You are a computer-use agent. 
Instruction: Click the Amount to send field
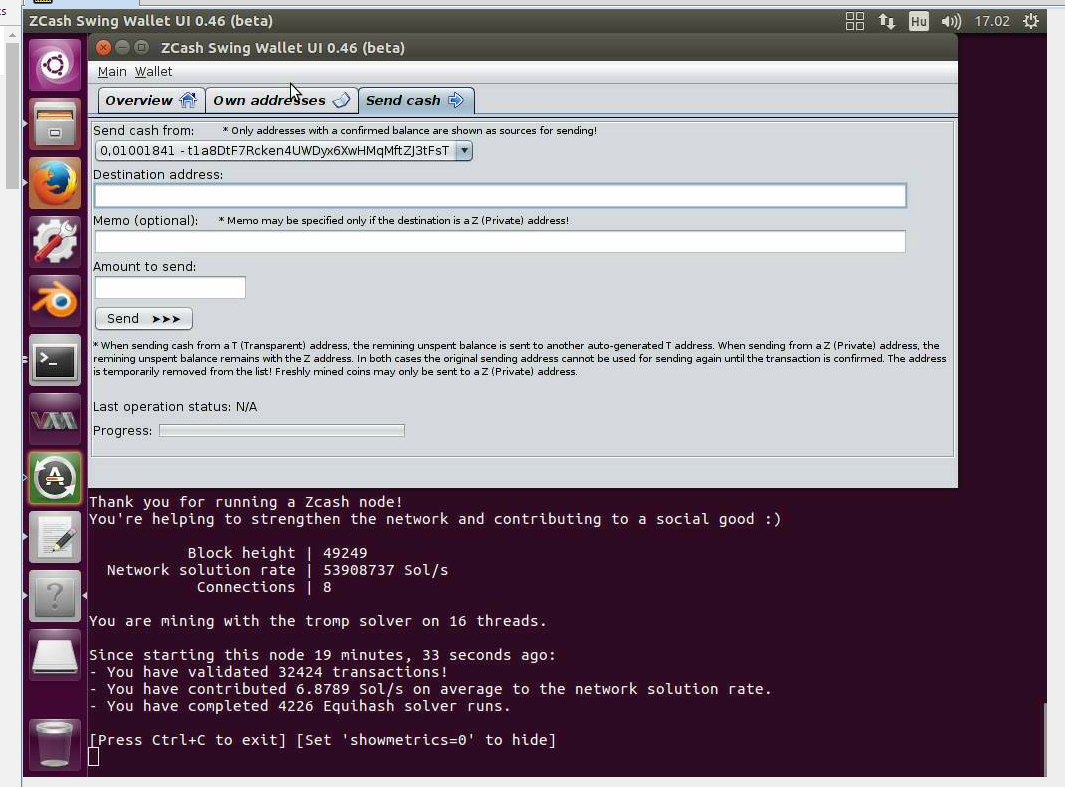[170, 287]
